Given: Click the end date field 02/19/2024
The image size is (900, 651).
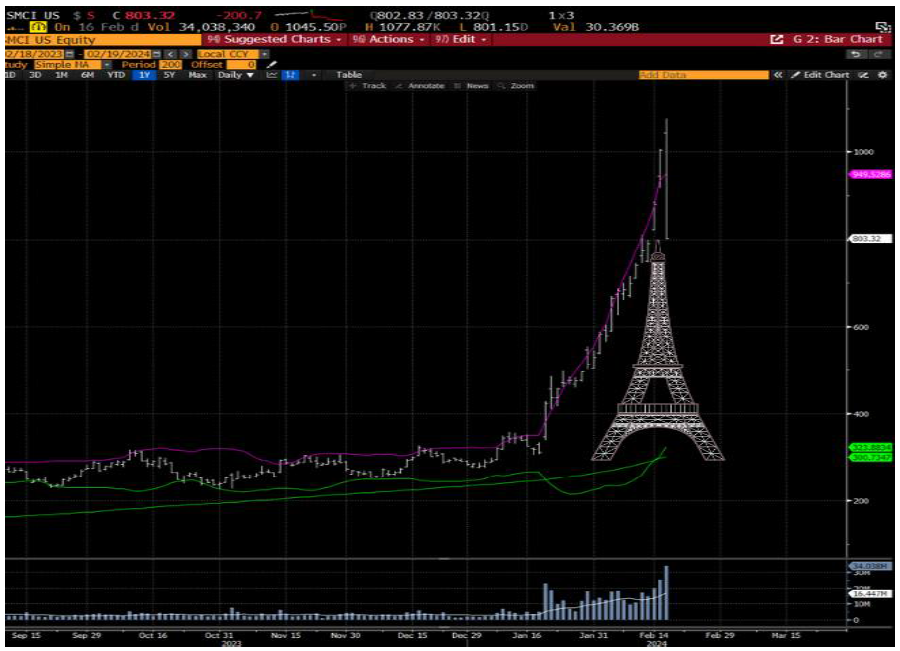Looking at the screenshot, I should tap(118, 53).
